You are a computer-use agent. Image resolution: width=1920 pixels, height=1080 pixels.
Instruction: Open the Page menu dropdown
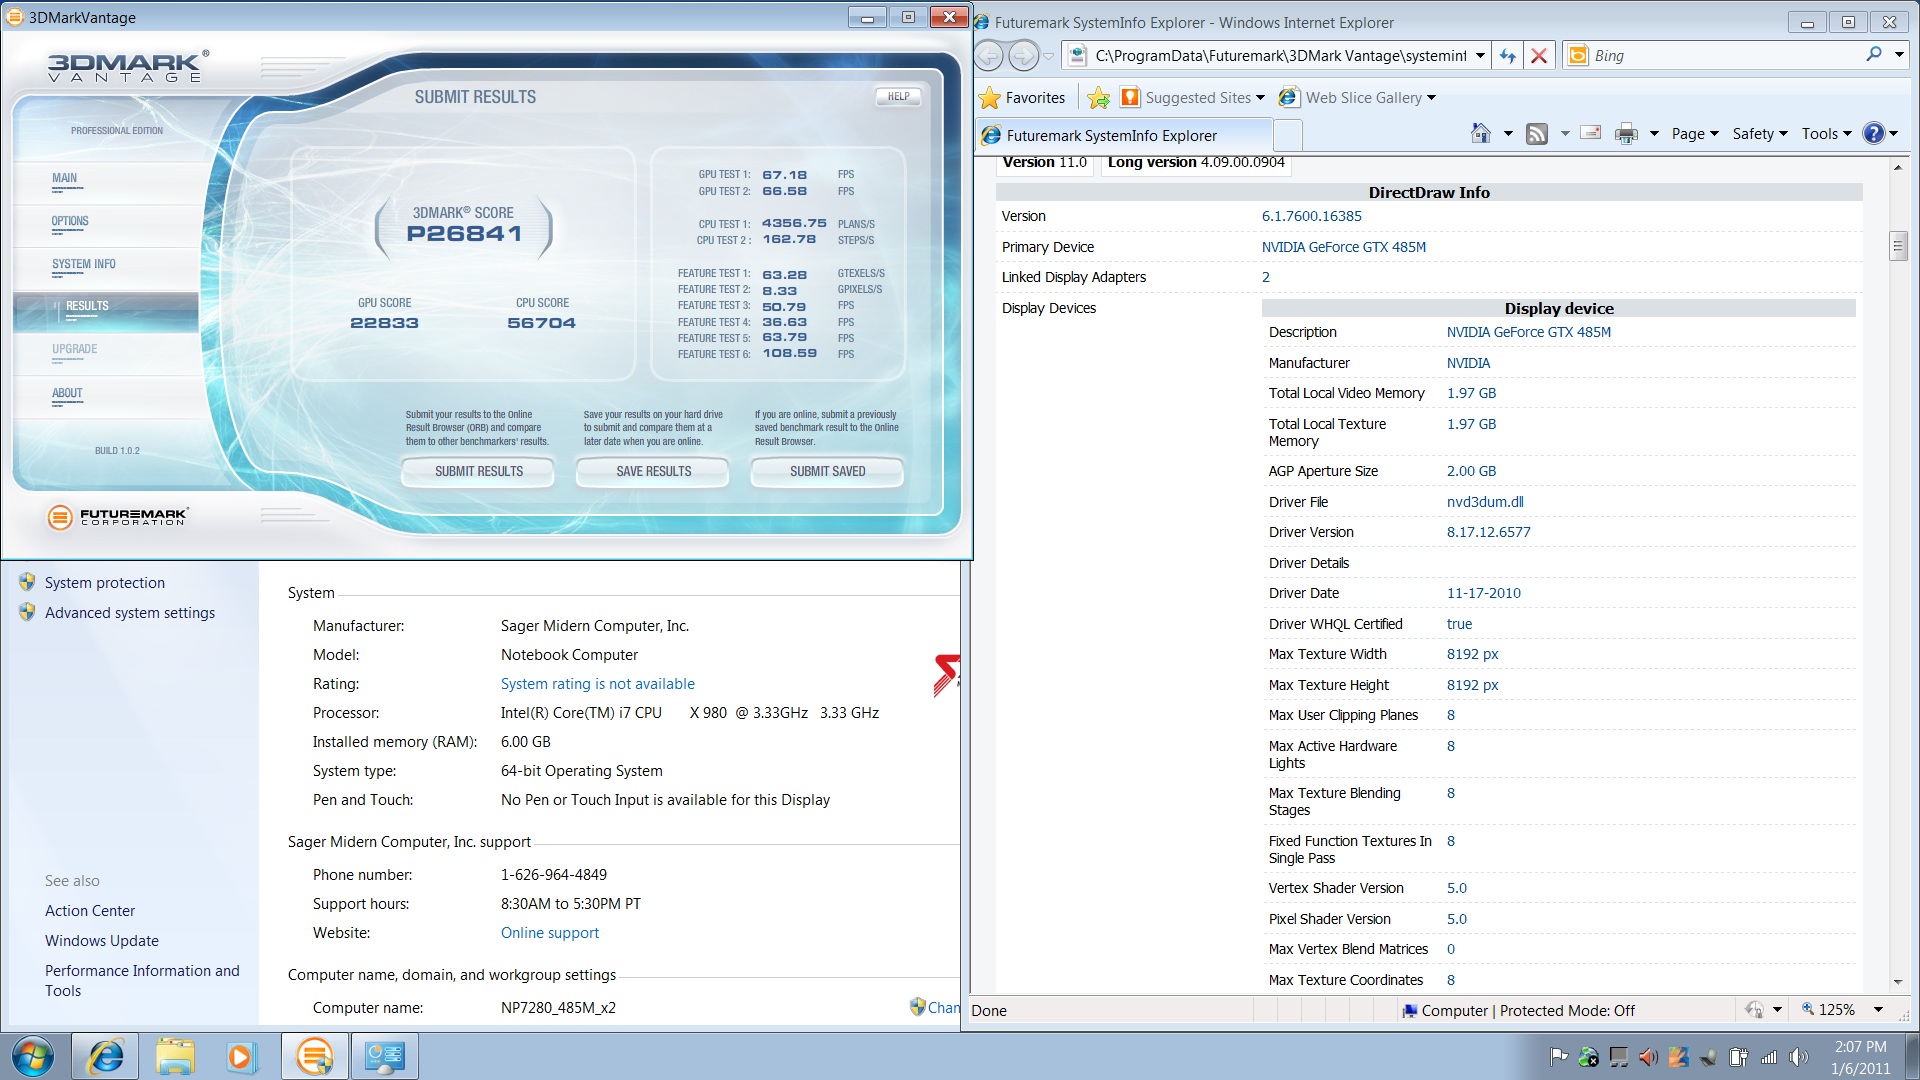(x=1695, y=134)
